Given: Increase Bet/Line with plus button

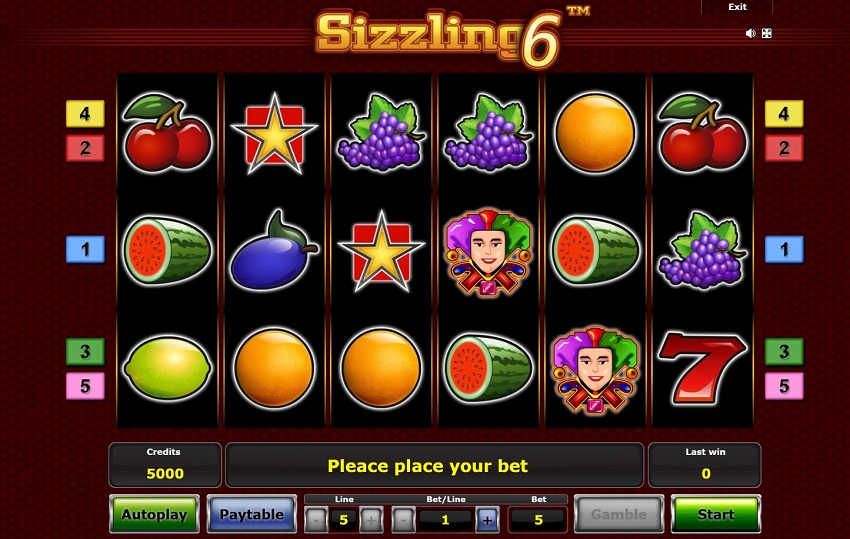Looking at the screenshot, I should point(487,521).
